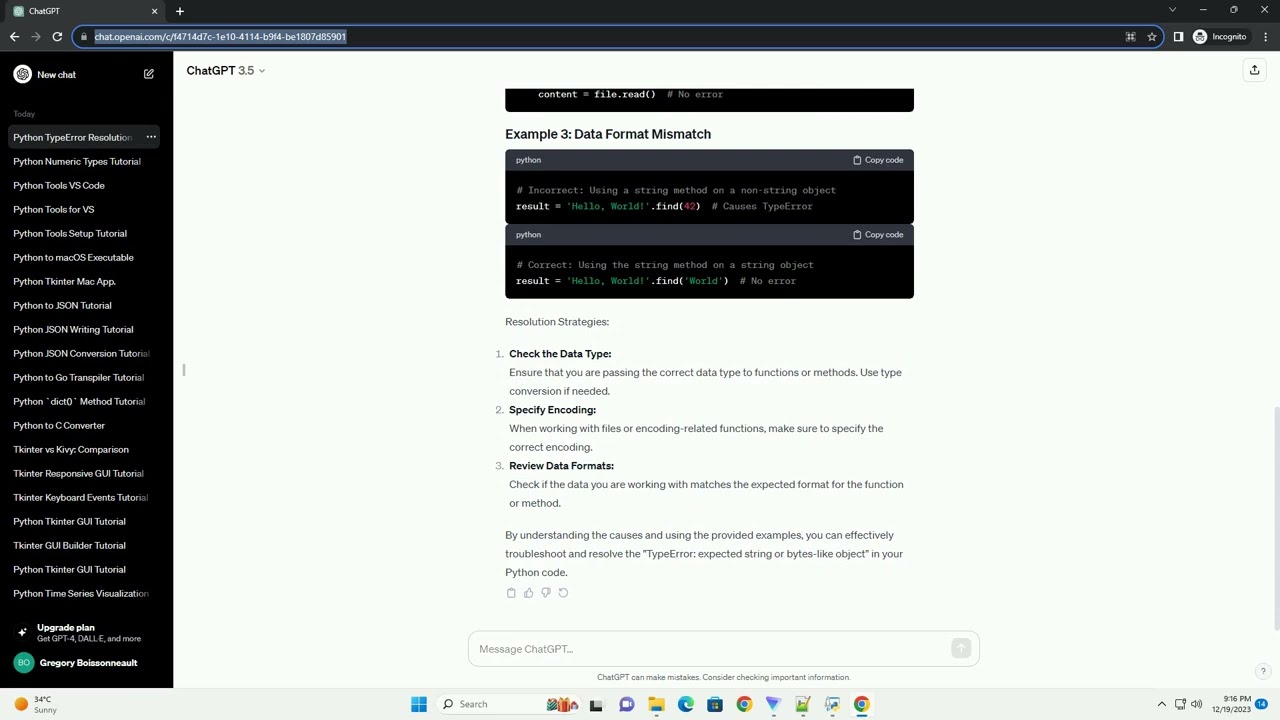Image resolution: width=1280 pixels, height=720 pixels.
Task: Open File Explorer from taskbar
Action: [656, 704]
